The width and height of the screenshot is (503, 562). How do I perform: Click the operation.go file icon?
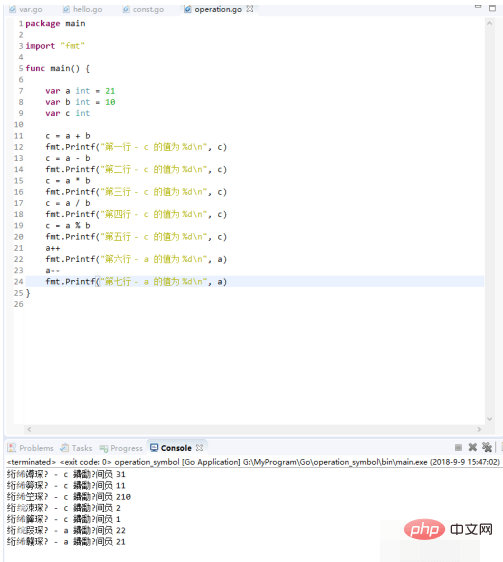188,9
